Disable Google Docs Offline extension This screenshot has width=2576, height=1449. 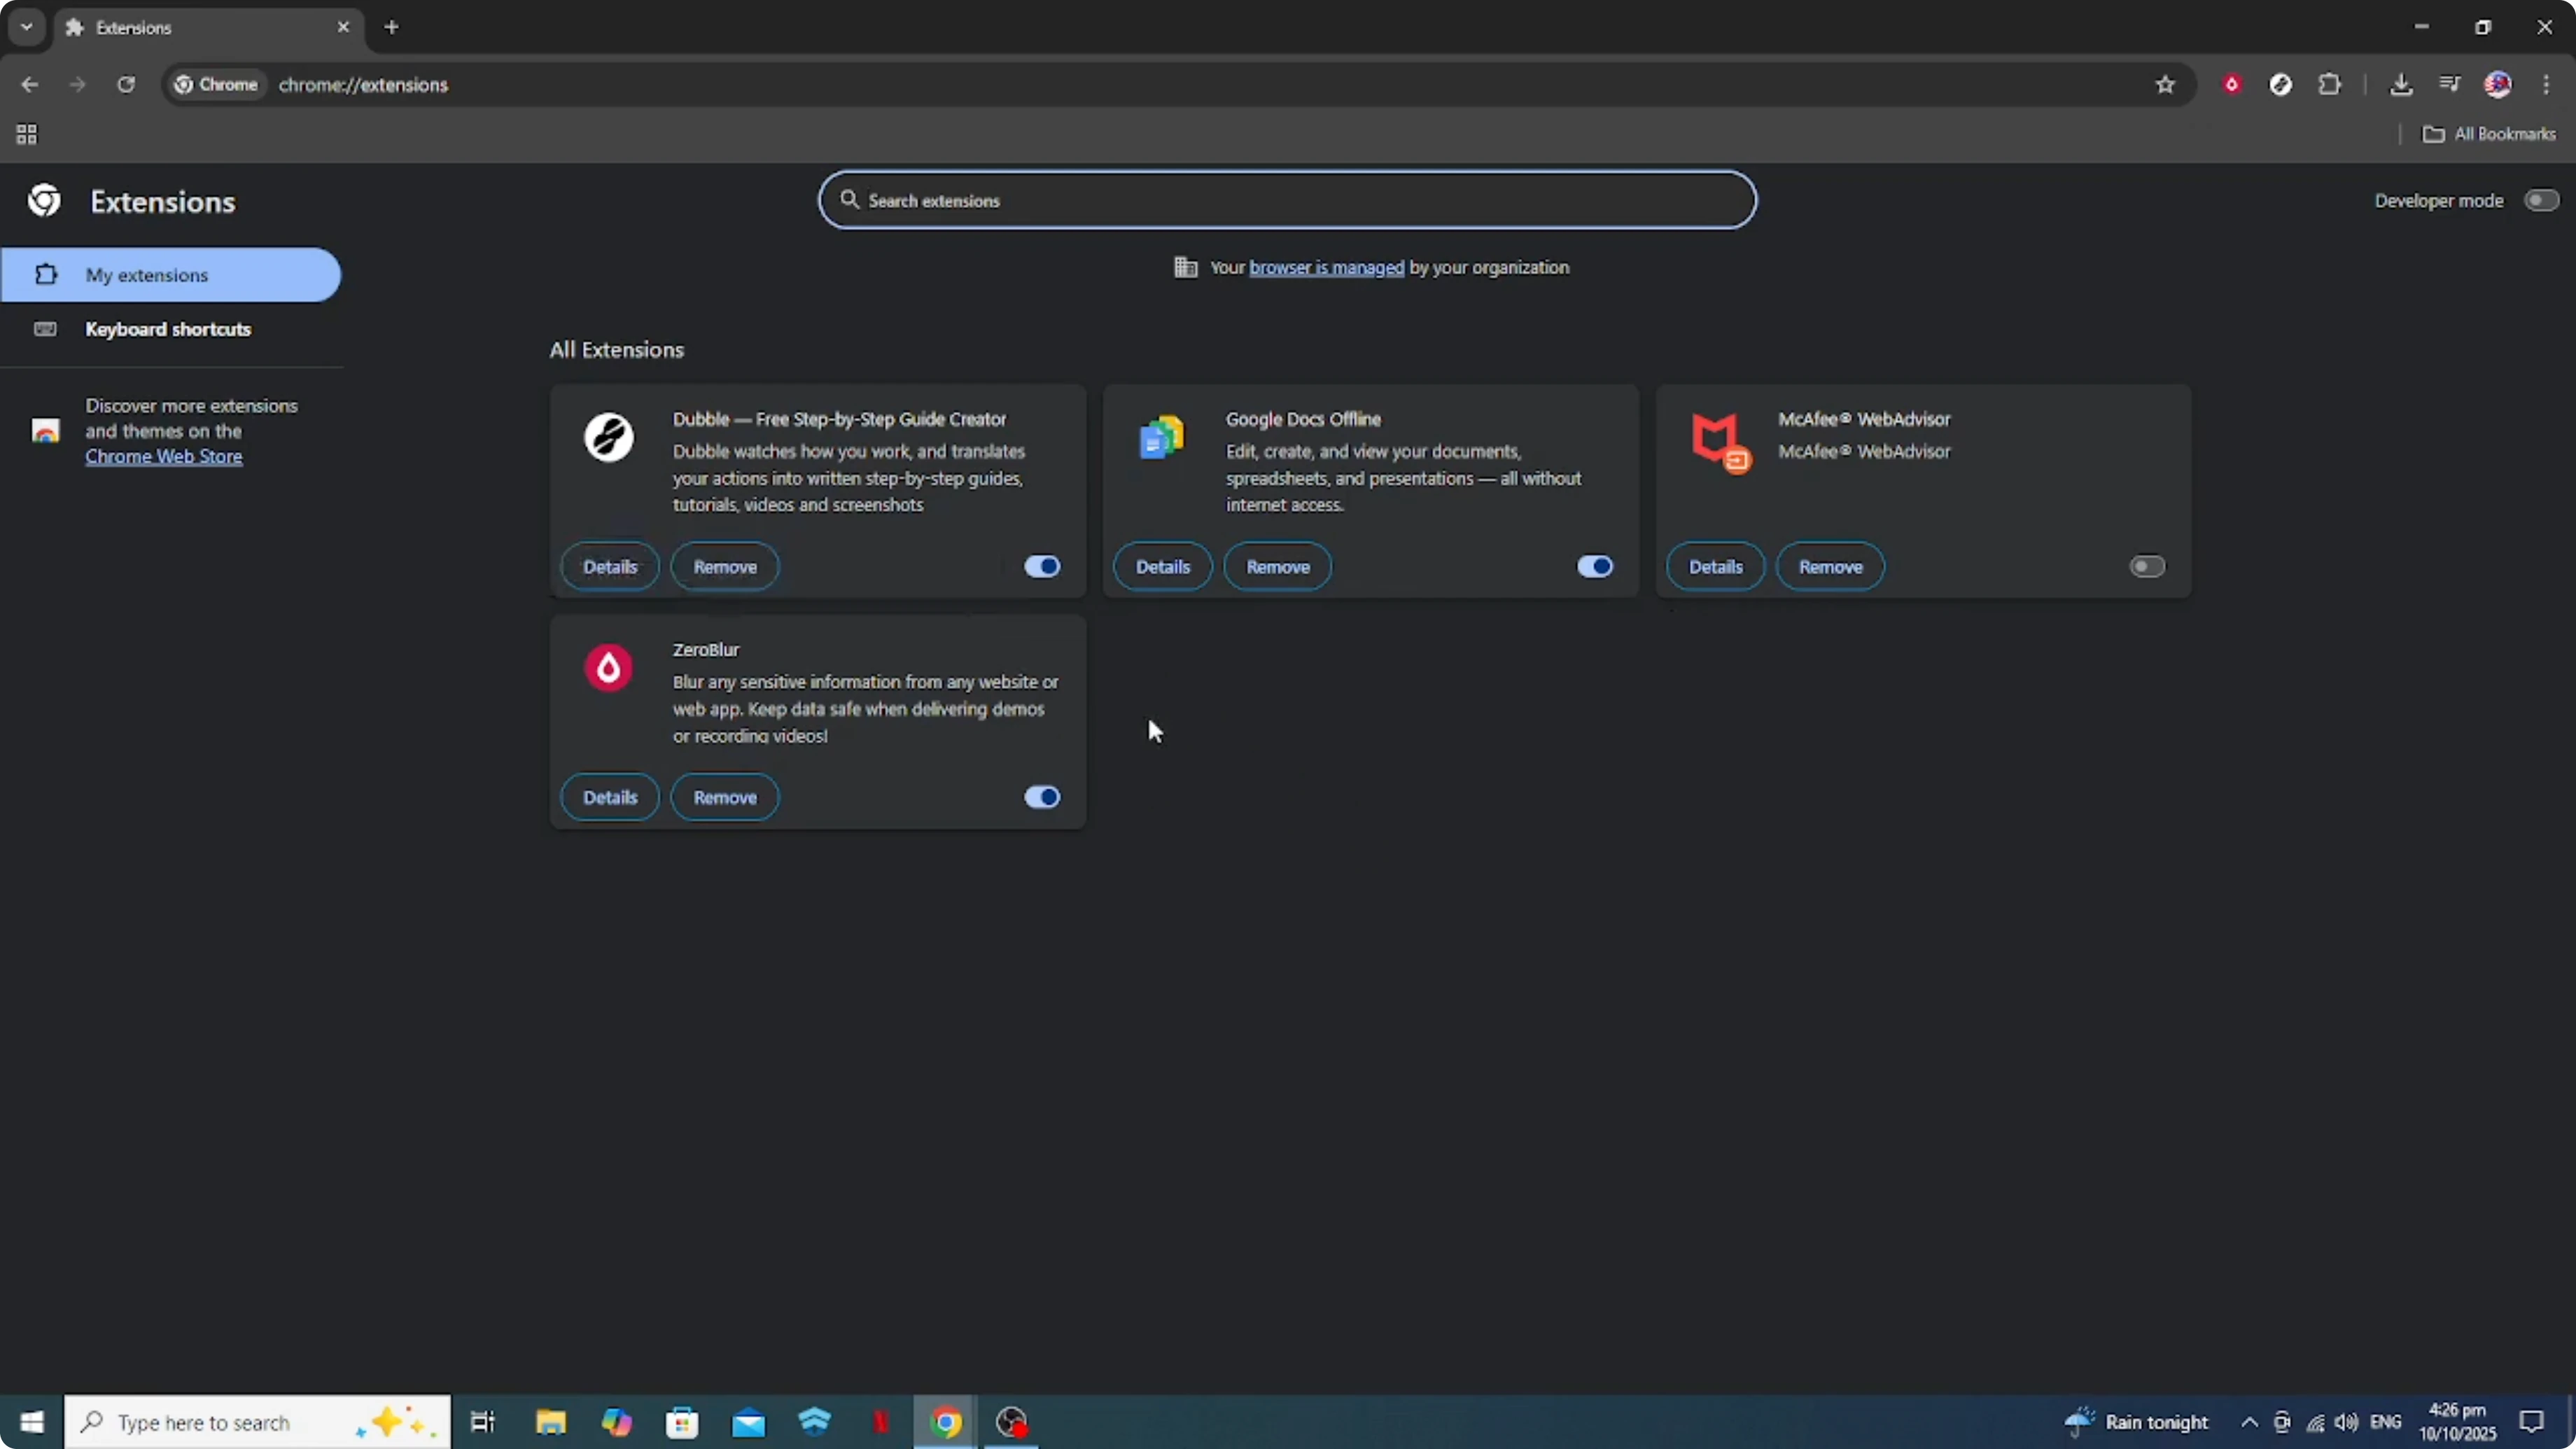click(1594, 567)
